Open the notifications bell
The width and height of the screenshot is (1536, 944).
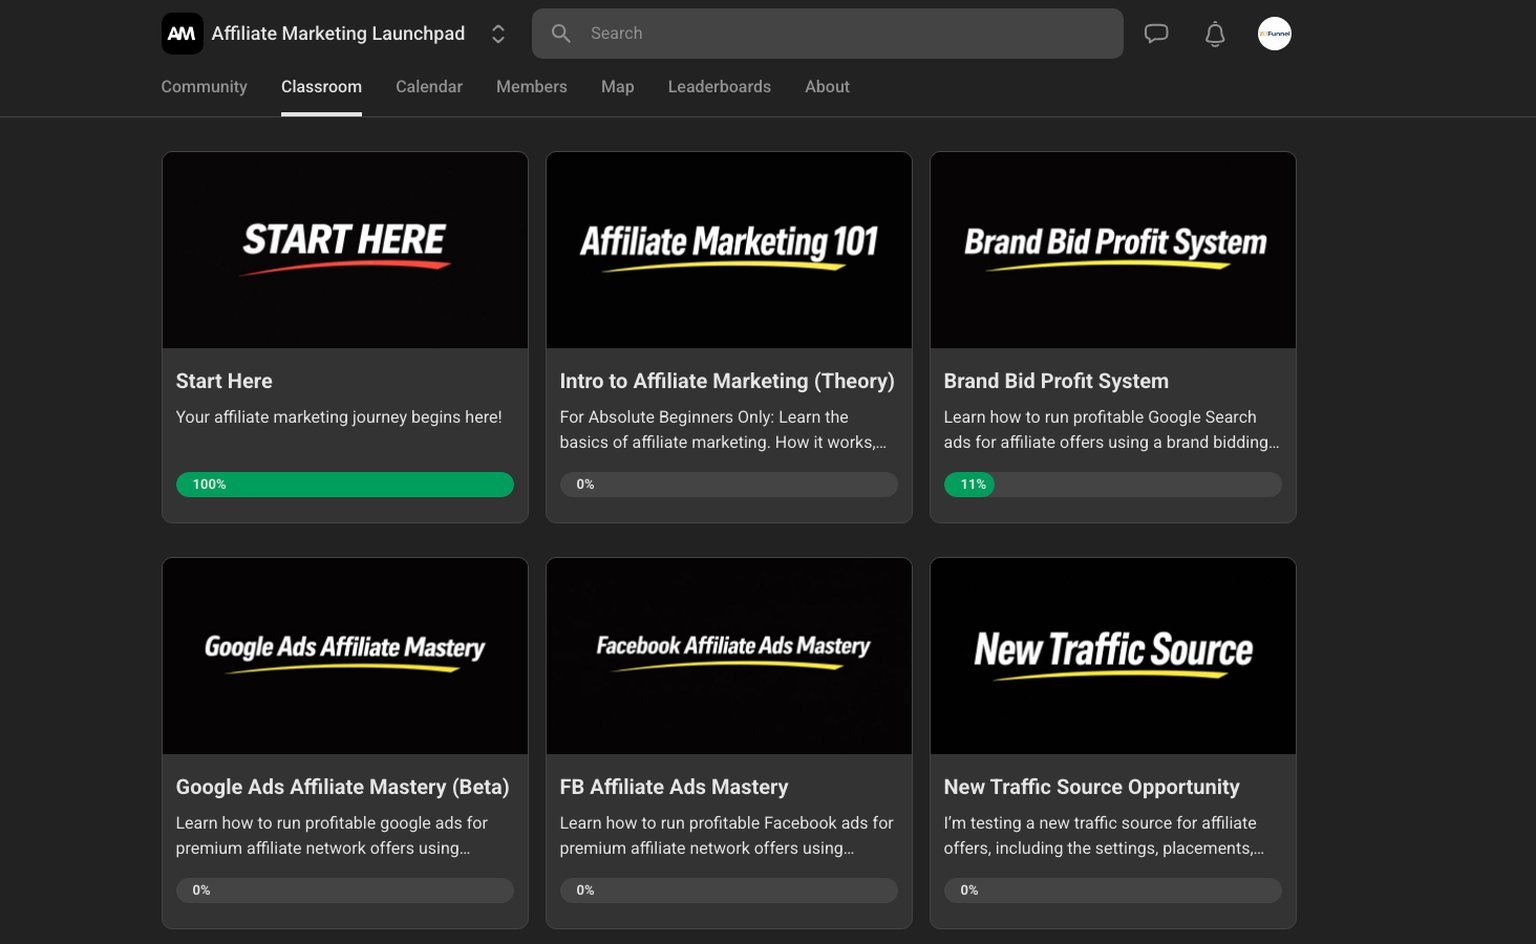(x=1215, y=34)
